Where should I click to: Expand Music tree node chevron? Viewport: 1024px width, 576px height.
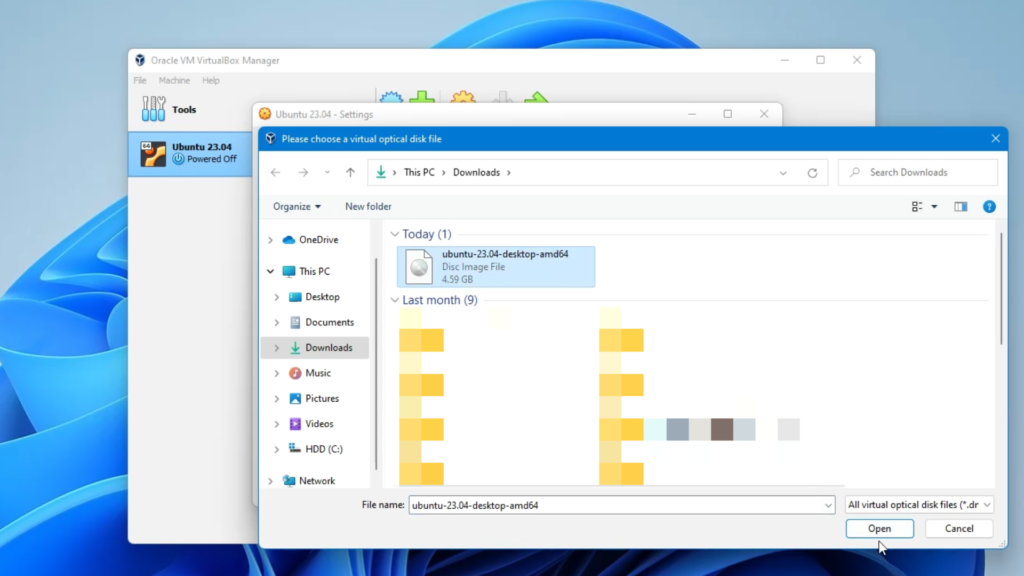(277, 374)
